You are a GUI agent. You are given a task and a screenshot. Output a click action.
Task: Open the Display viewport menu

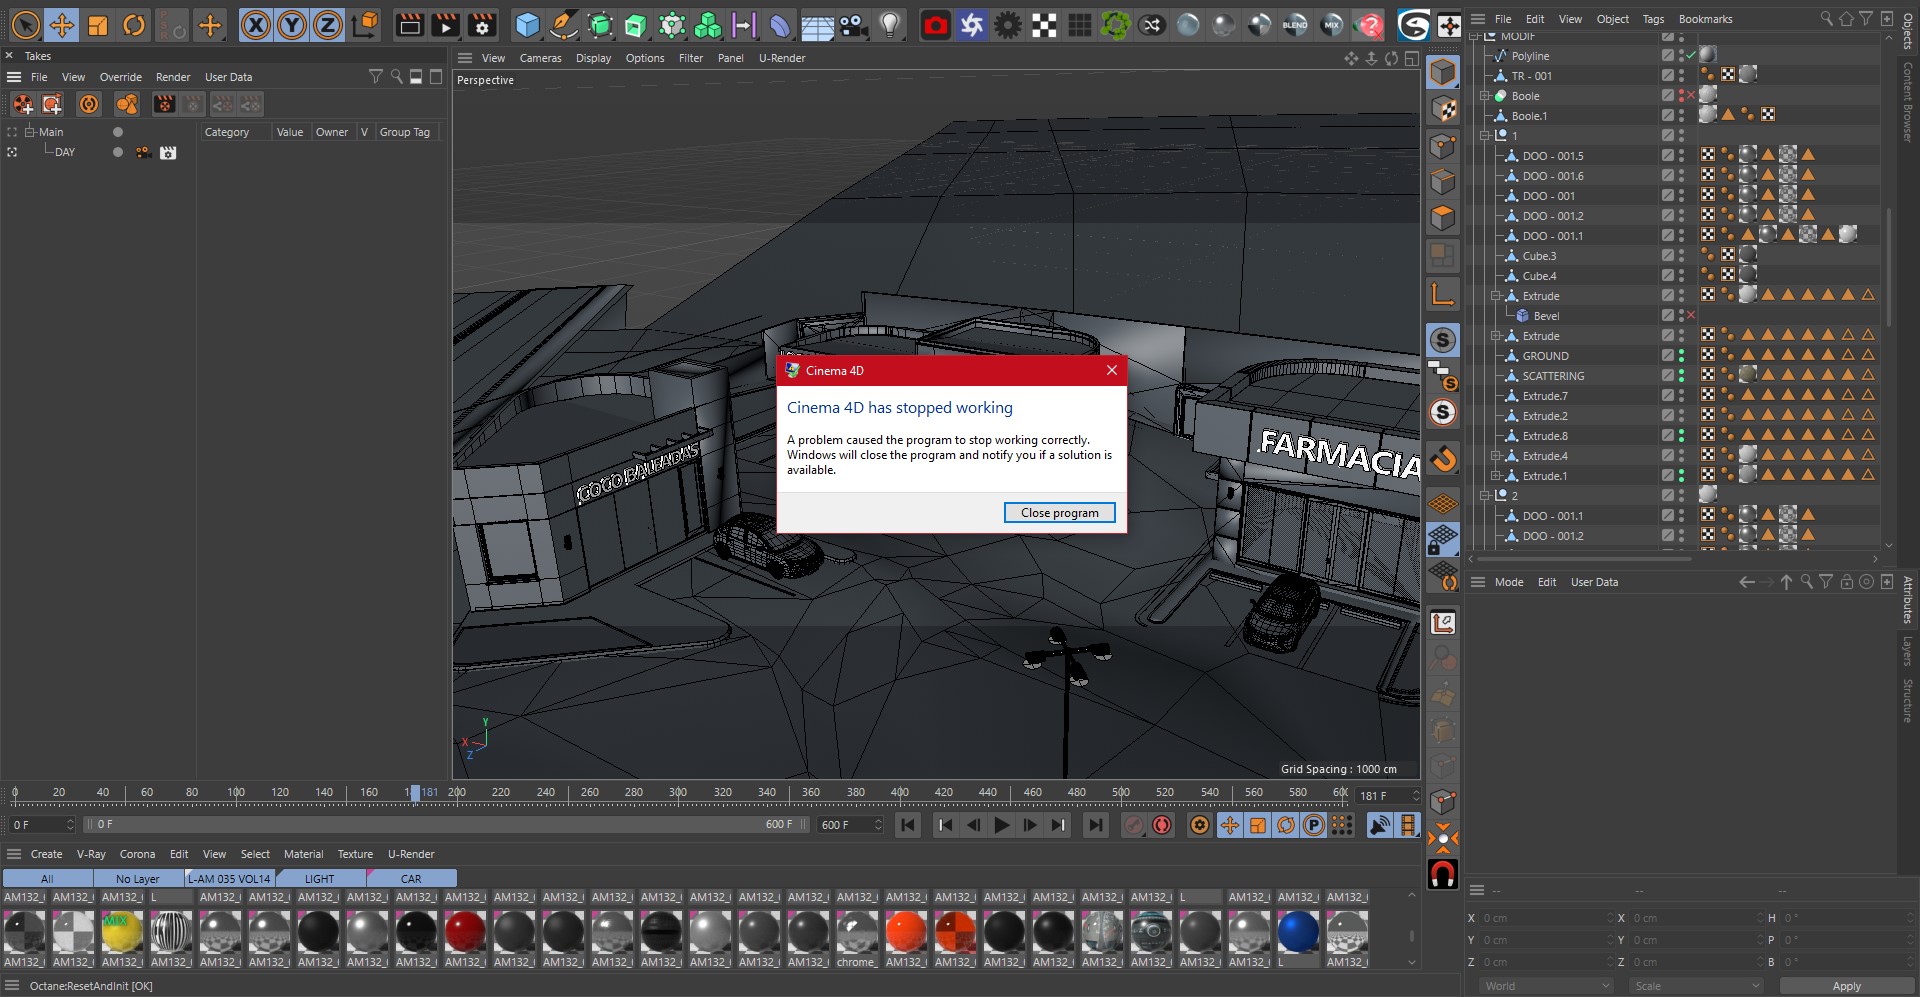coord(593,58)
